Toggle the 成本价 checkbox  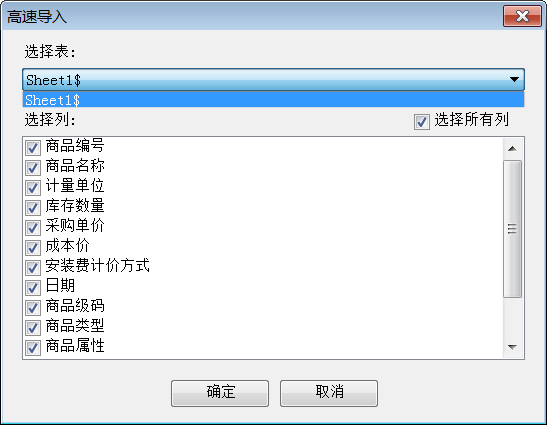pos(33,248)
